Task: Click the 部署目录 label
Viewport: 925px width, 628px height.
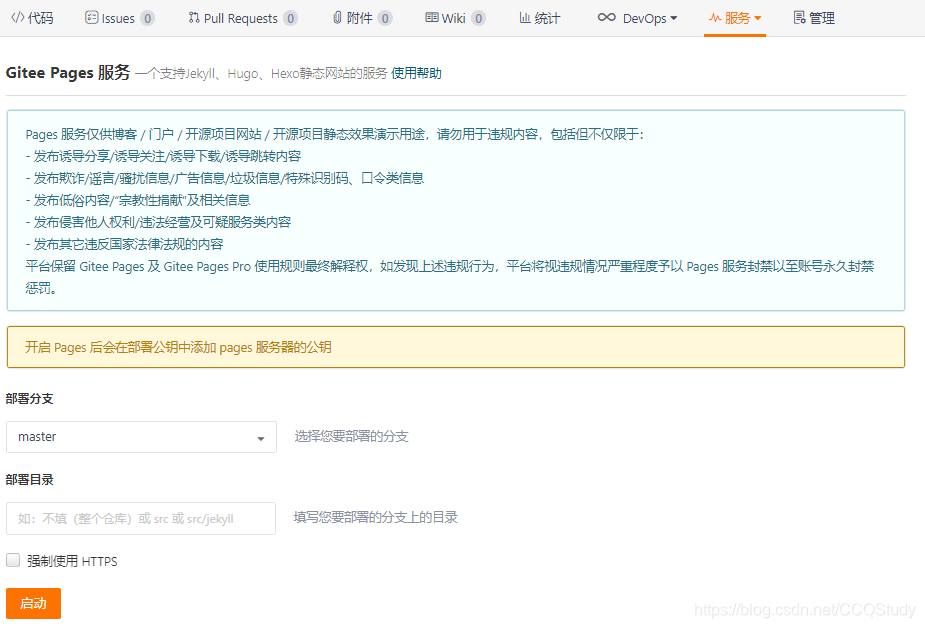Action: [x=29, y=479]
